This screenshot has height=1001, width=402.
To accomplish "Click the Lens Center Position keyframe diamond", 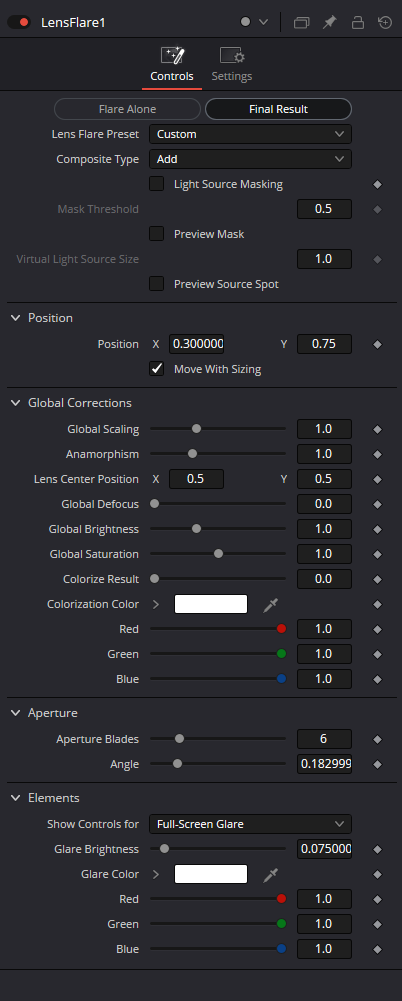I will 377,479.
